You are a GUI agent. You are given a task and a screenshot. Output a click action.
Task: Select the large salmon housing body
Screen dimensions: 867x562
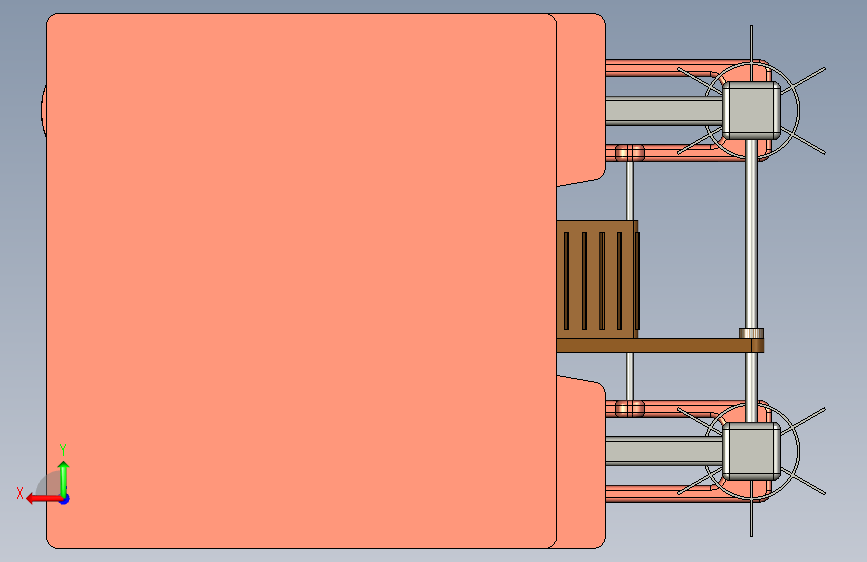coord(301,281)
